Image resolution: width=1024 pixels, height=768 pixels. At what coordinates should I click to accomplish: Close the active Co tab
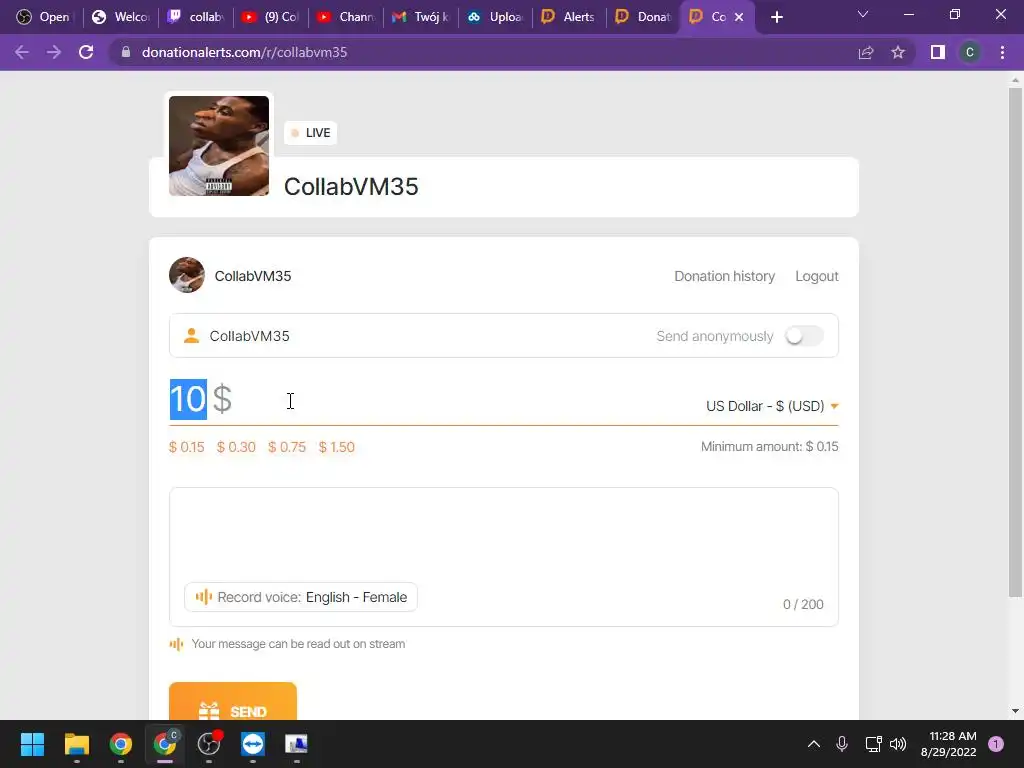point(739,17)
